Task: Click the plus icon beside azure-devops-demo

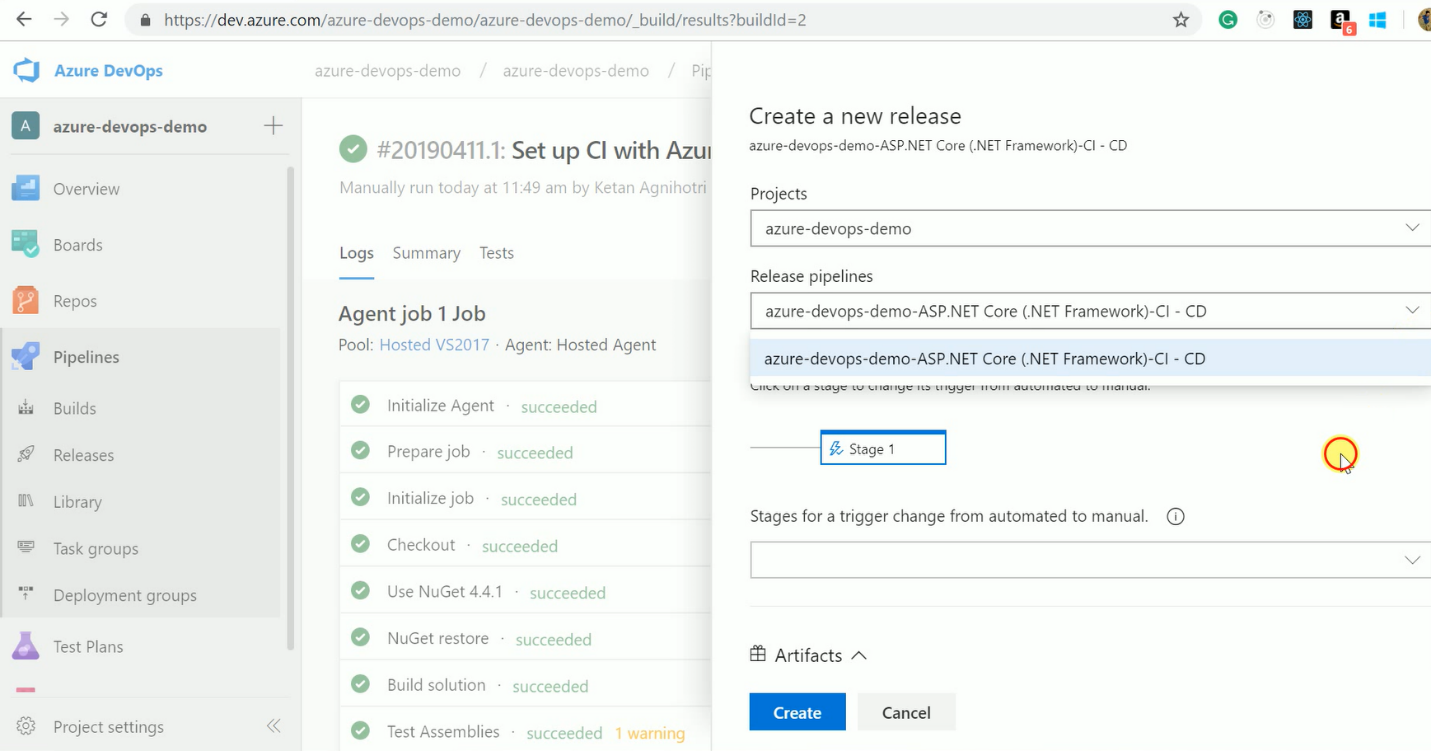Action: pyautogui.click(x=273, y=126)
